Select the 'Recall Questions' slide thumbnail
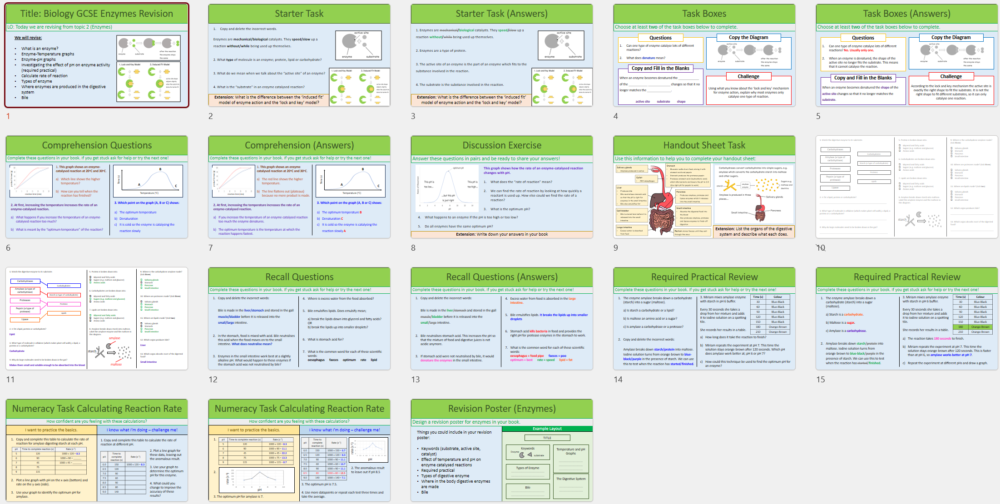This screenshot has width=1000, height=504. [299, 319]
